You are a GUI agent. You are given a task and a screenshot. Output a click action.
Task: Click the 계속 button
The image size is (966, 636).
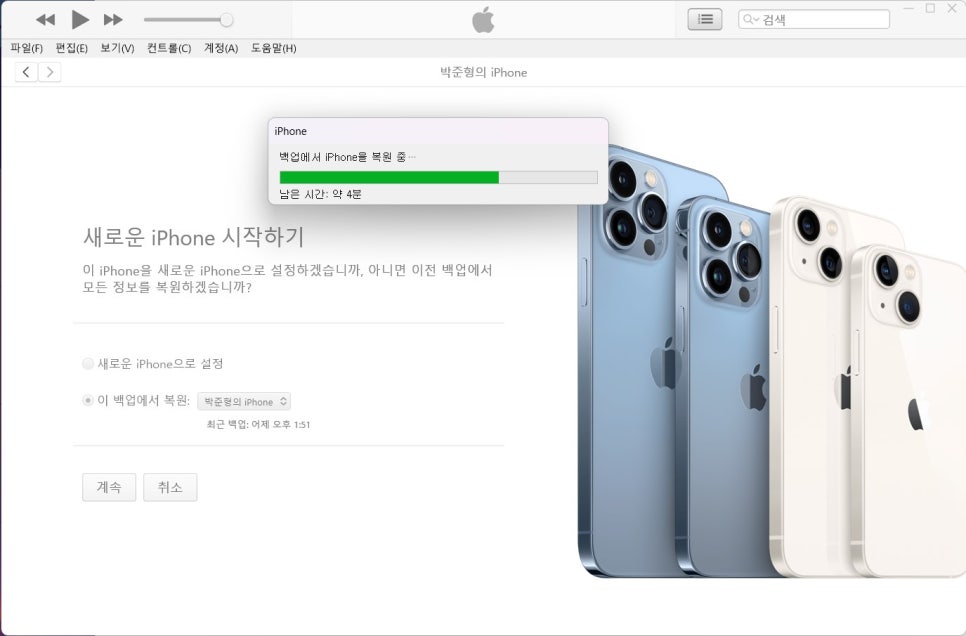tap(109, 487)
